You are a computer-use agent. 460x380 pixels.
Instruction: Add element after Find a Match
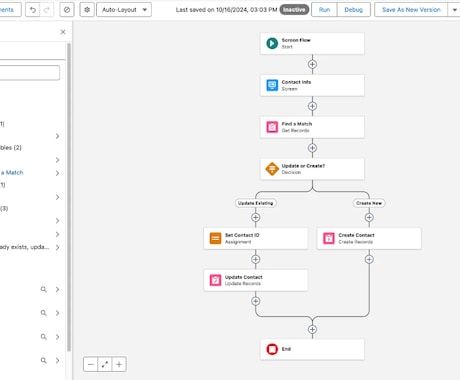click(x=312, y=148)
